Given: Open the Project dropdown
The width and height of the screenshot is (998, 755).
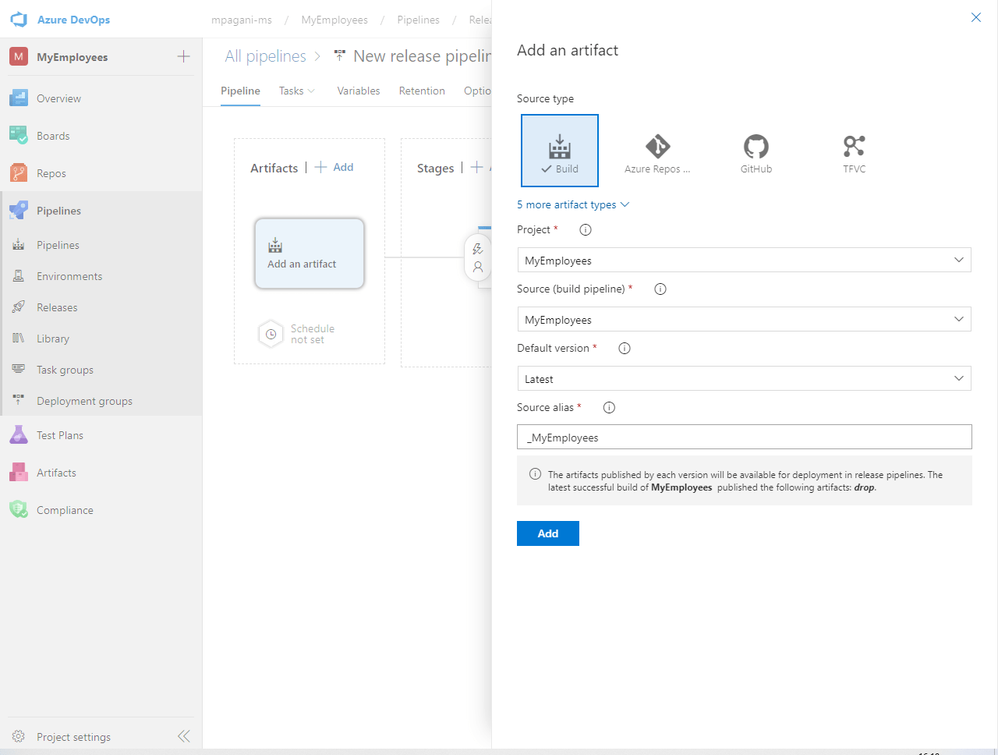Looking at the screenshot, I should 744,260.
